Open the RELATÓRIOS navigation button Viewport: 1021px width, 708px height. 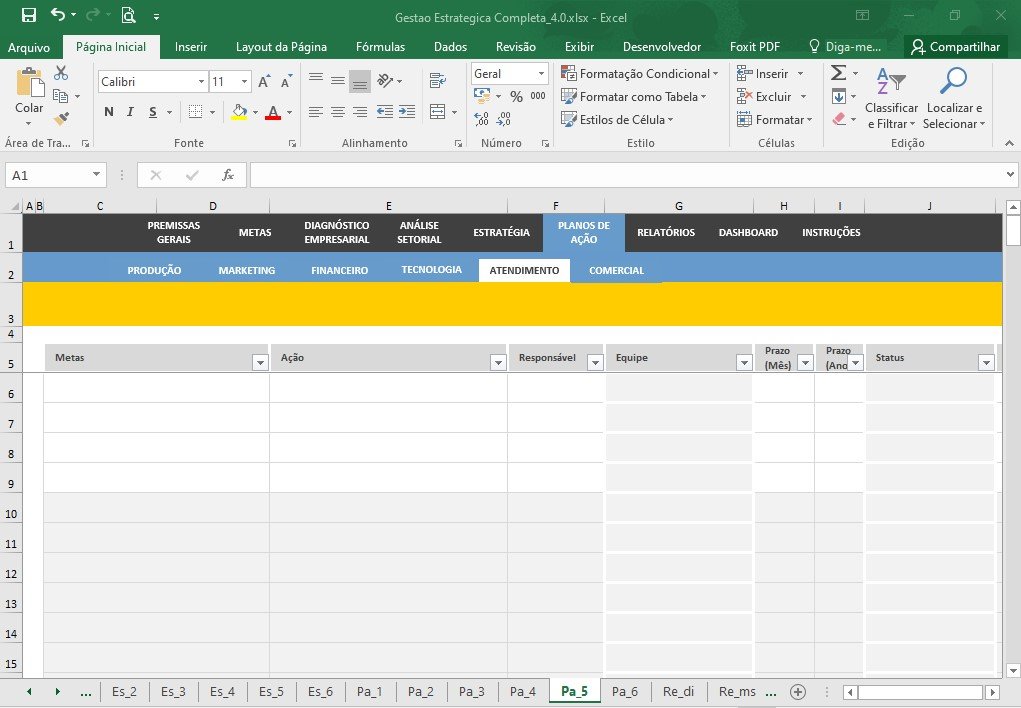(x=666, y=233)
